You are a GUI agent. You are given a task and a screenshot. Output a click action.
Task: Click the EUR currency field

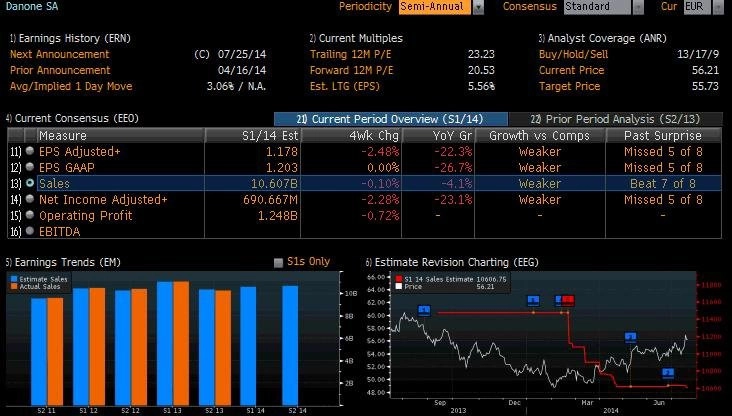[x=697, y=7]
